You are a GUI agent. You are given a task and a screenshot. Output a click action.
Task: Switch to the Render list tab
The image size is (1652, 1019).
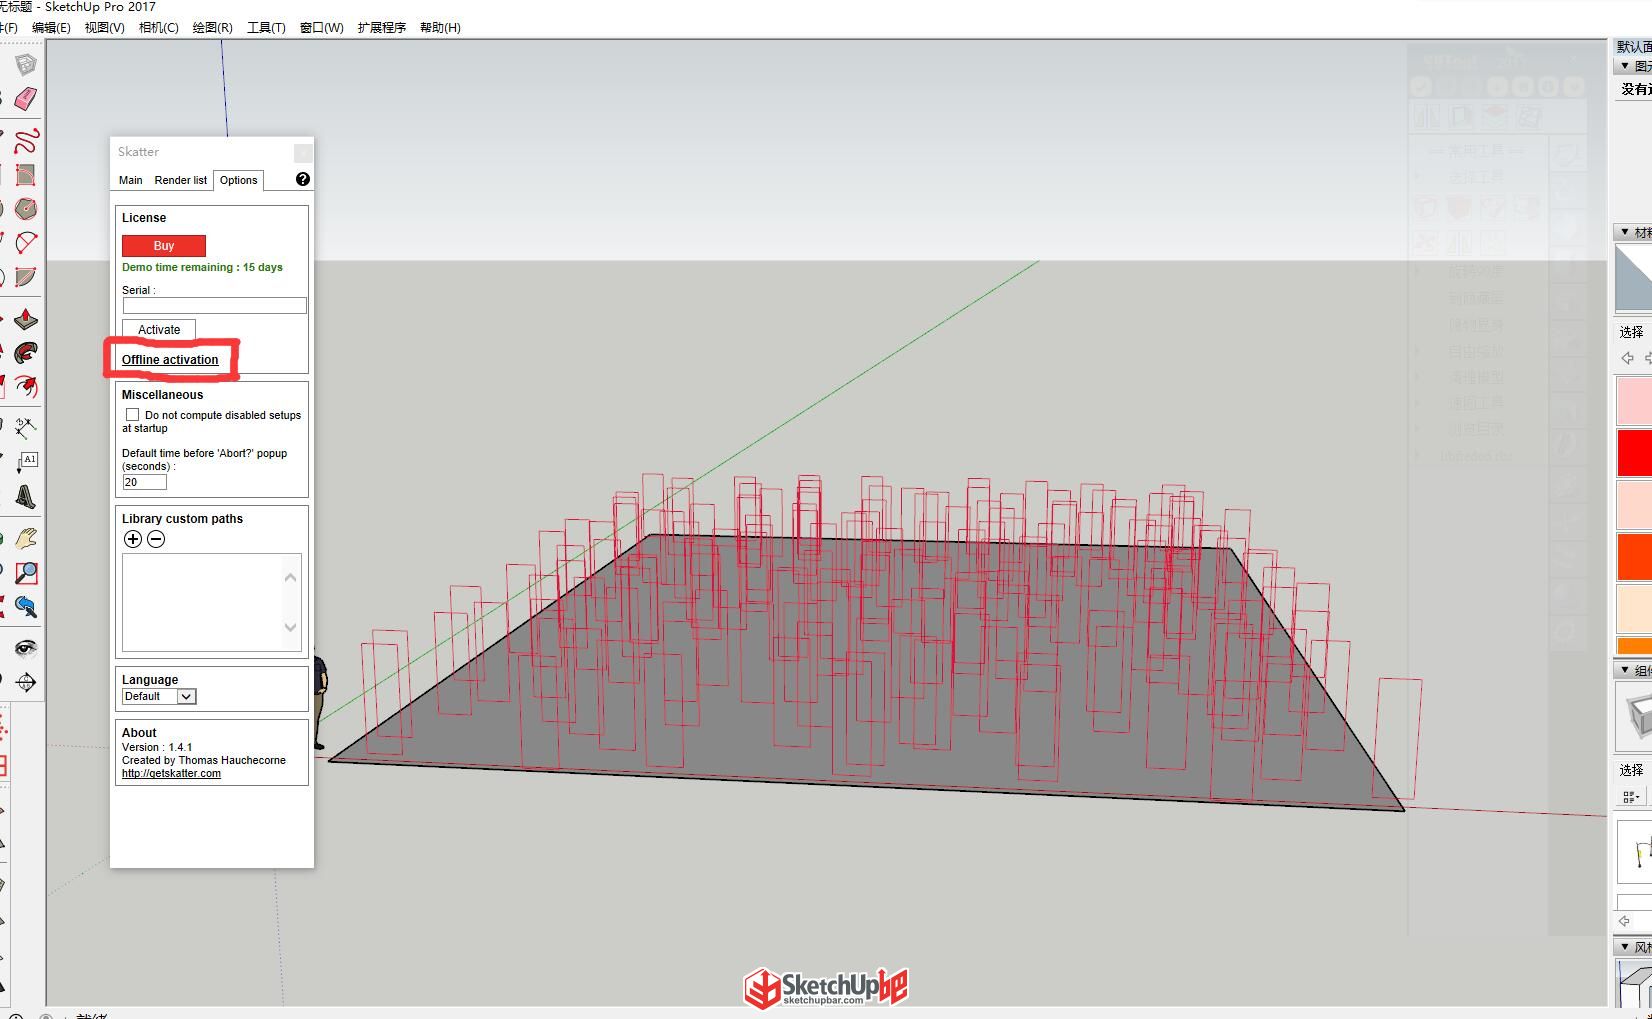181,180
